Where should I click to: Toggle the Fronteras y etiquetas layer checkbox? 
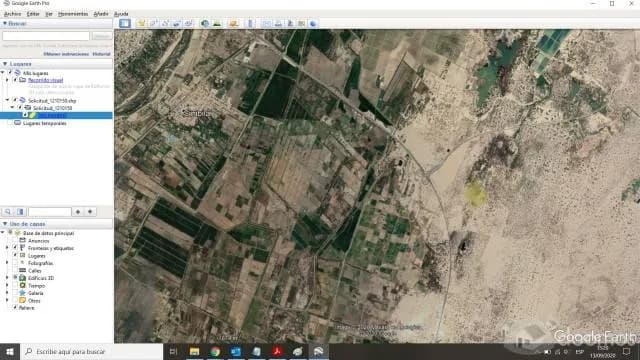[15, 248]
